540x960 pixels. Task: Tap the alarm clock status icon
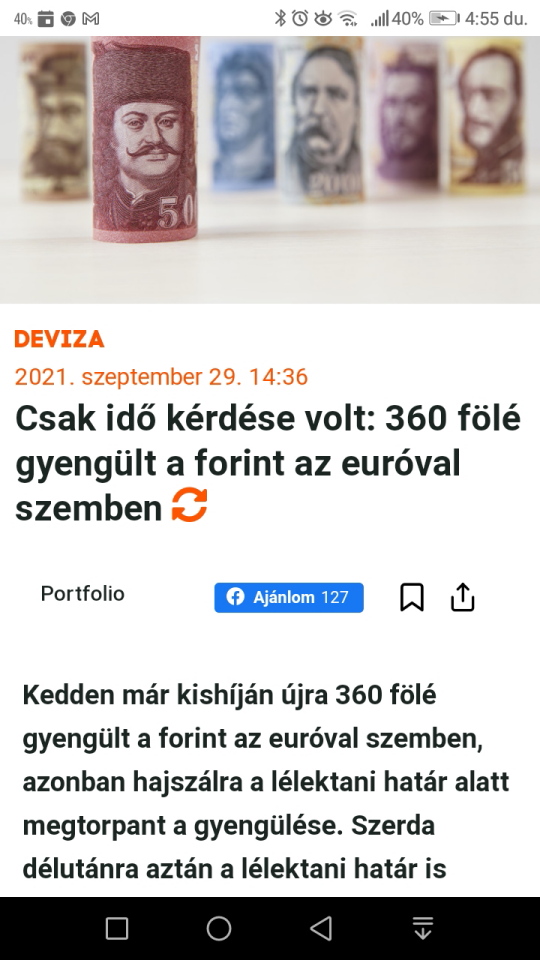(x=300, y=18)
